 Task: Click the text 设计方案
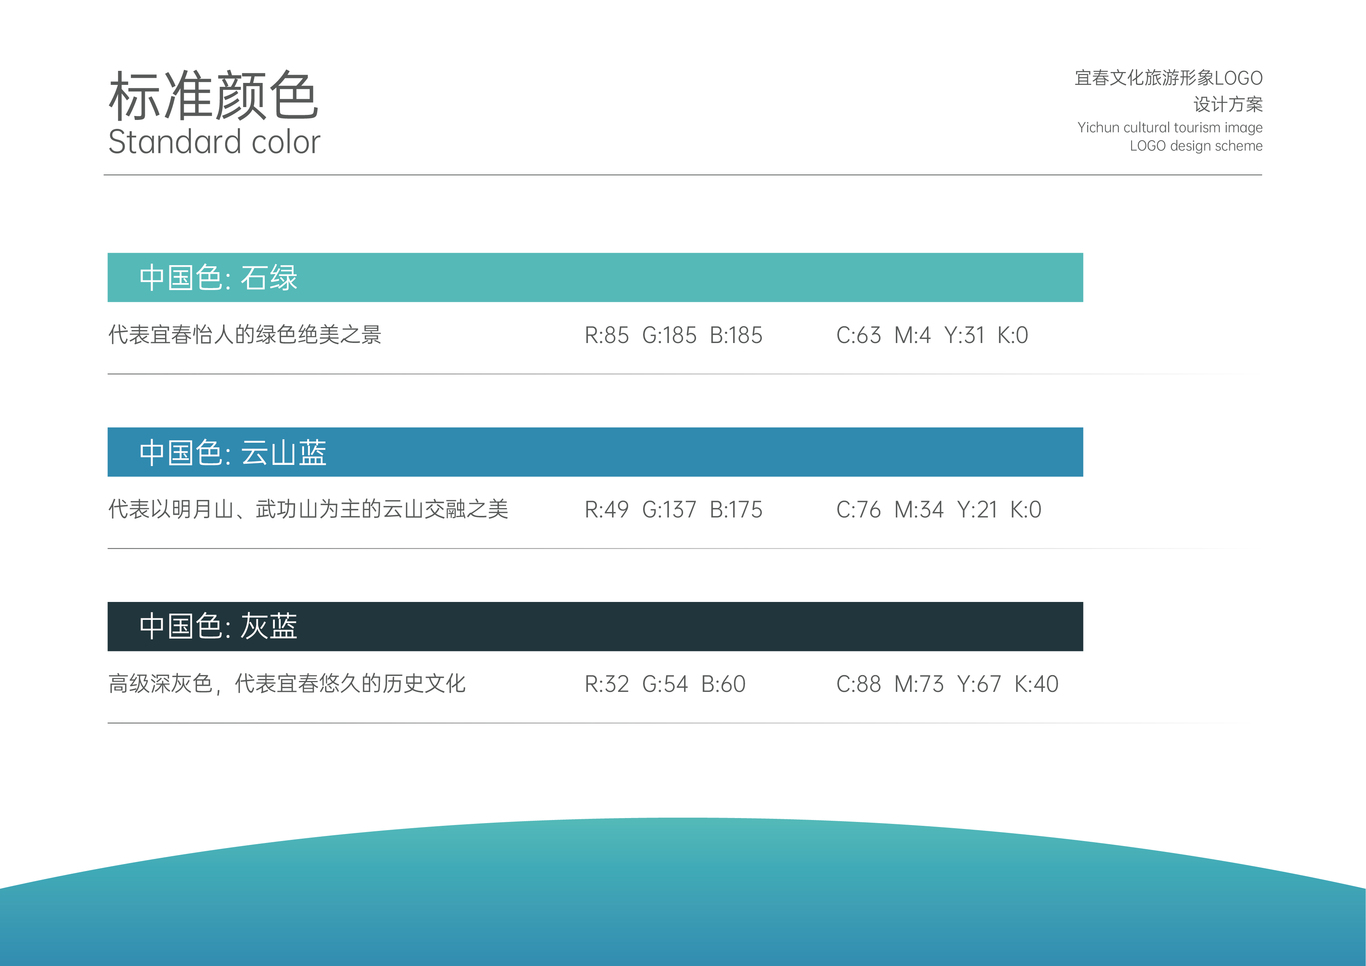click(1228, 104)
